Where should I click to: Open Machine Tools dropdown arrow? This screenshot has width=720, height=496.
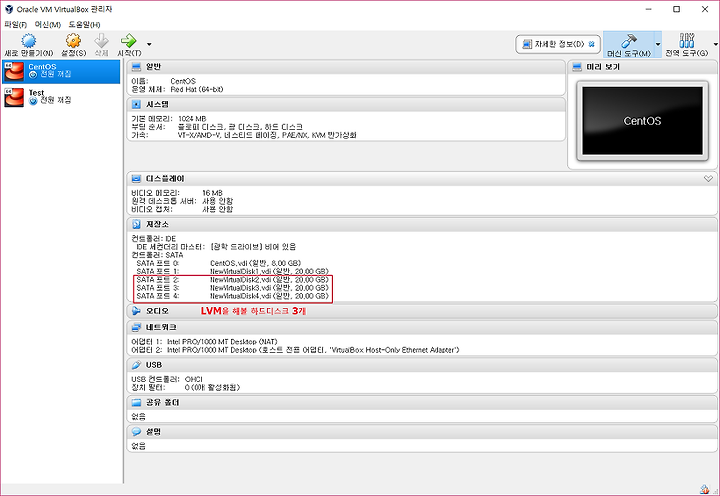658,45
